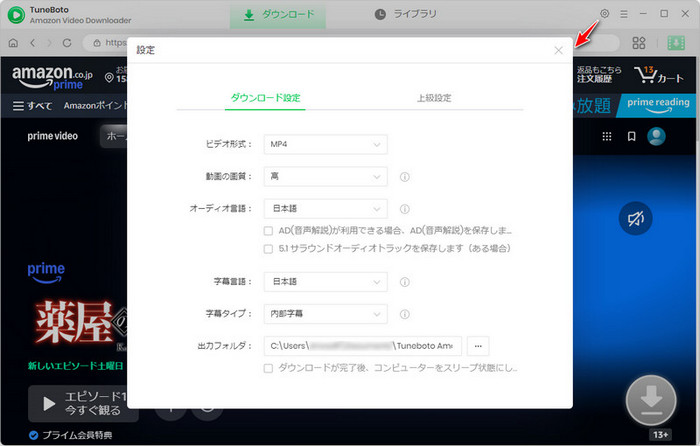Open the 字幕タイプ 内部字幕 dropdown
The width and height of the screenshot is (700, 446).
click(325, 314)
